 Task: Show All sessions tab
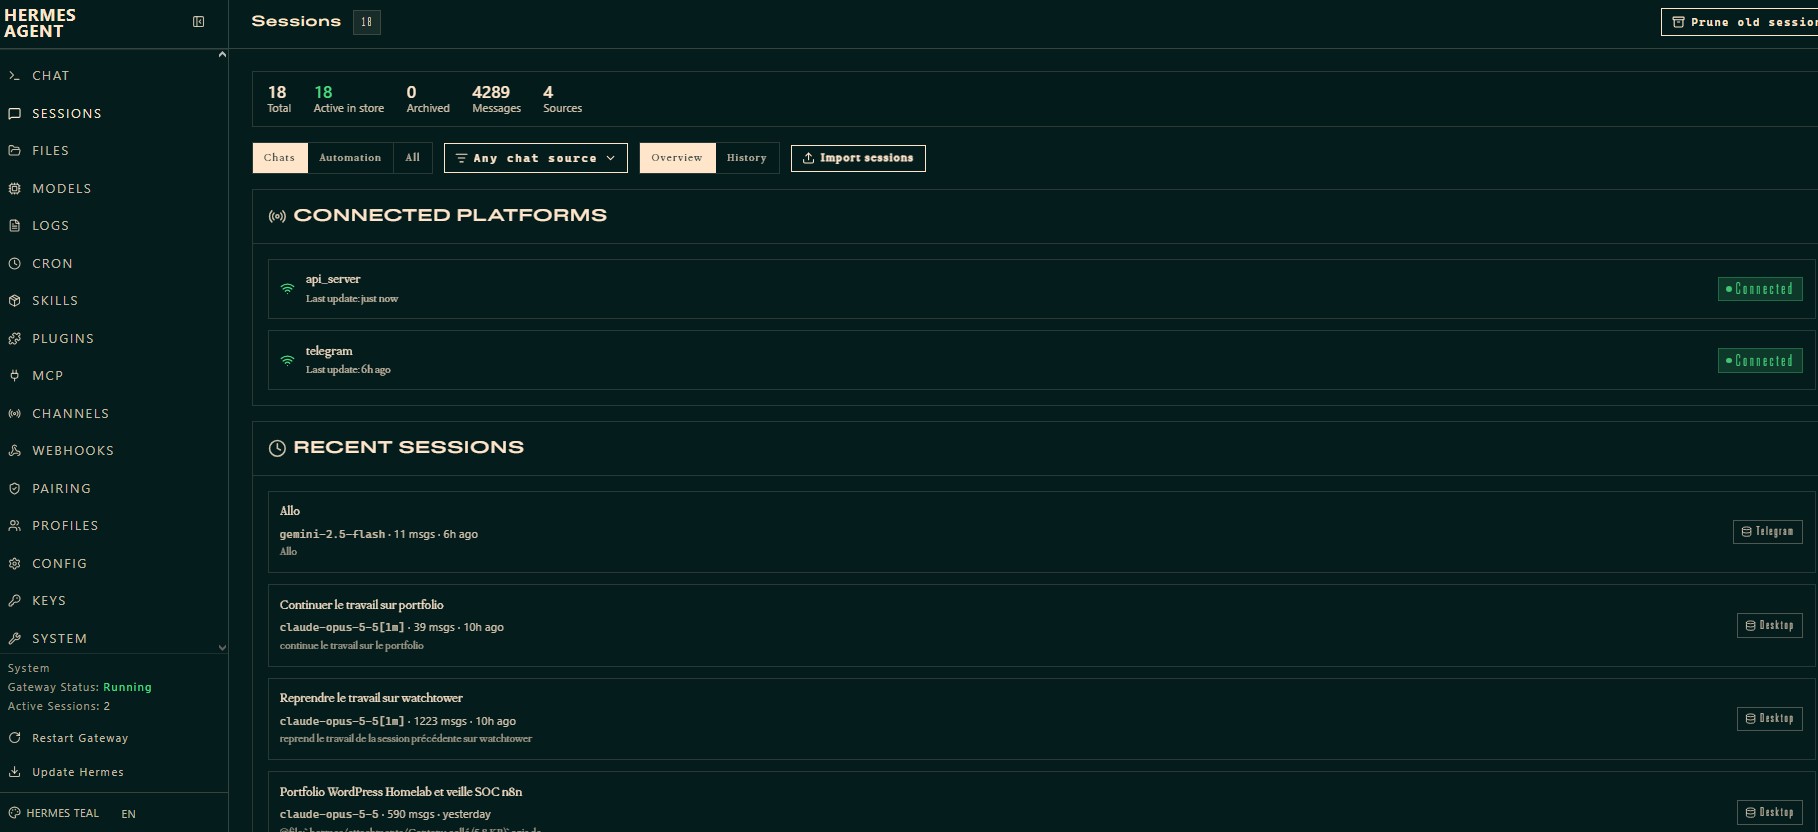pos(413,158)
